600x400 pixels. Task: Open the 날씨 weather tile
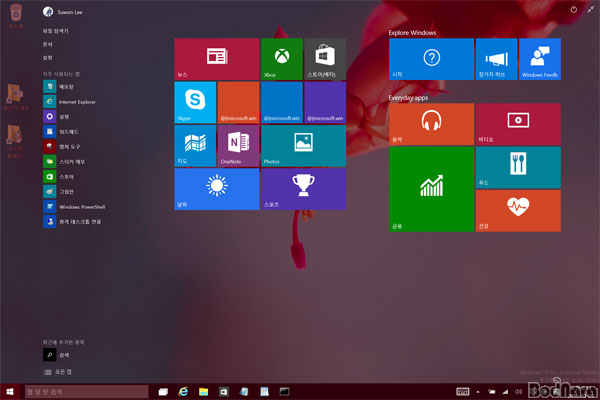click(217, 189)
